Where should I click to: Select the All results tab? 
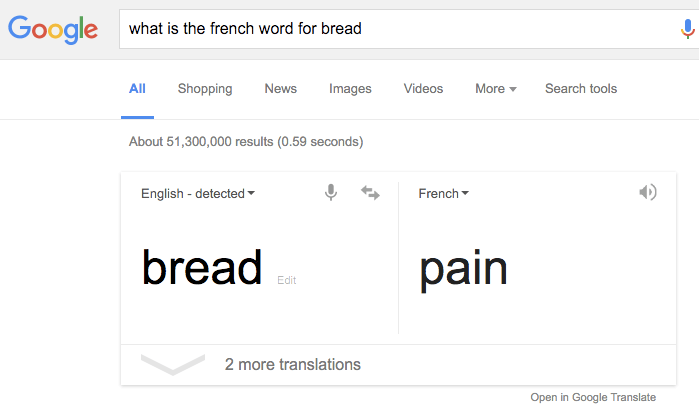pos(137,88)
